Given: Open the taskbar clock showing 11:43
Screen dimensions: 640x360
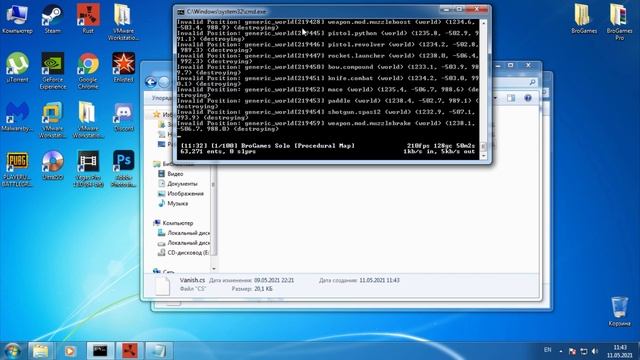Looking at the screenshot, I should tap(620, 351).
